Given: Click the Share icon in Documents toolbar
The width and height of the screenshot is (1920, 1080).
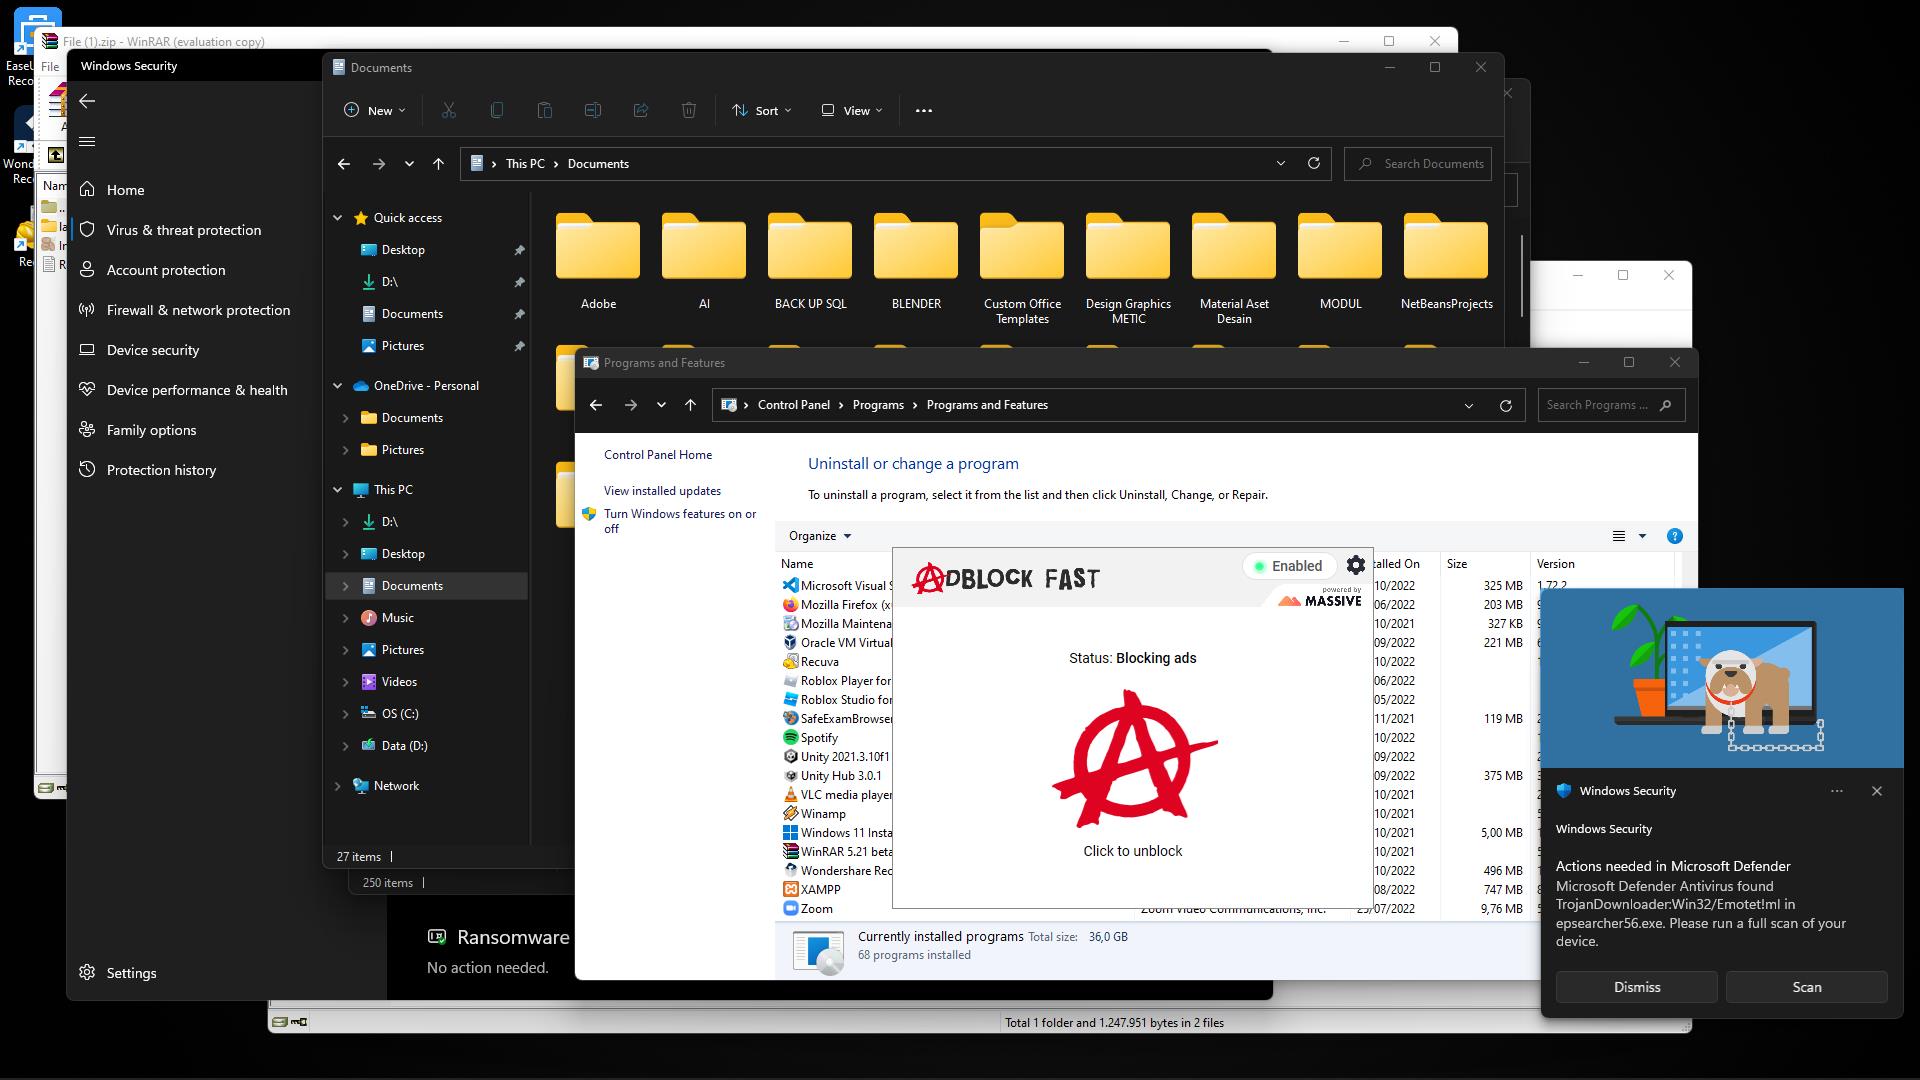Looking at the screenshot, I should (641, 111).
